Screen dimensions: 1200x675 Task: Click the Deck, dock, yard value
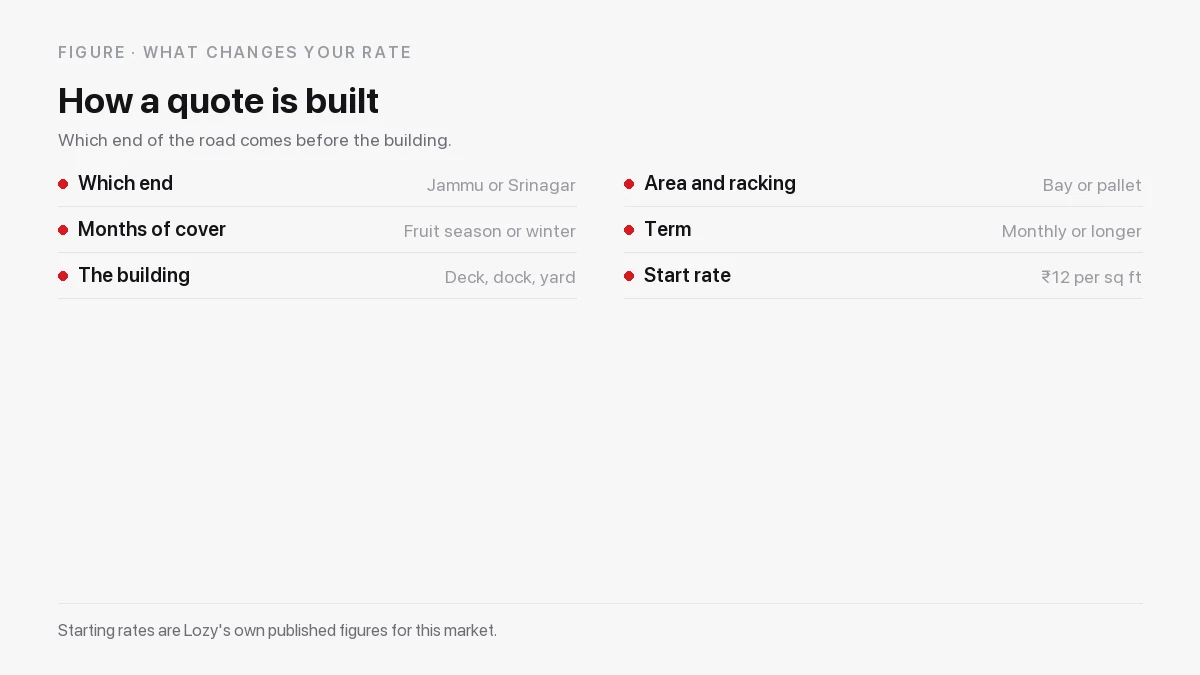coord(510,277)
